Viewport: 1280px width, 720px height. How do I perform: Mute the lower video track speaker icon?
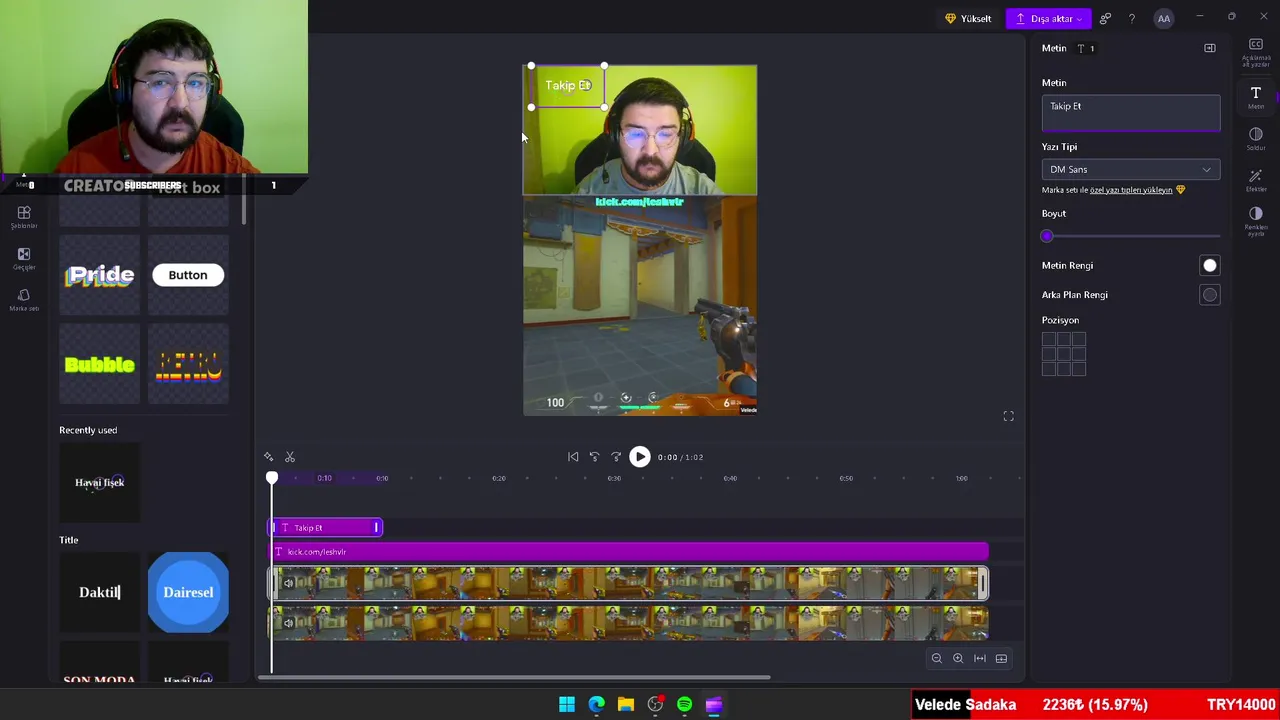point(288,623)
